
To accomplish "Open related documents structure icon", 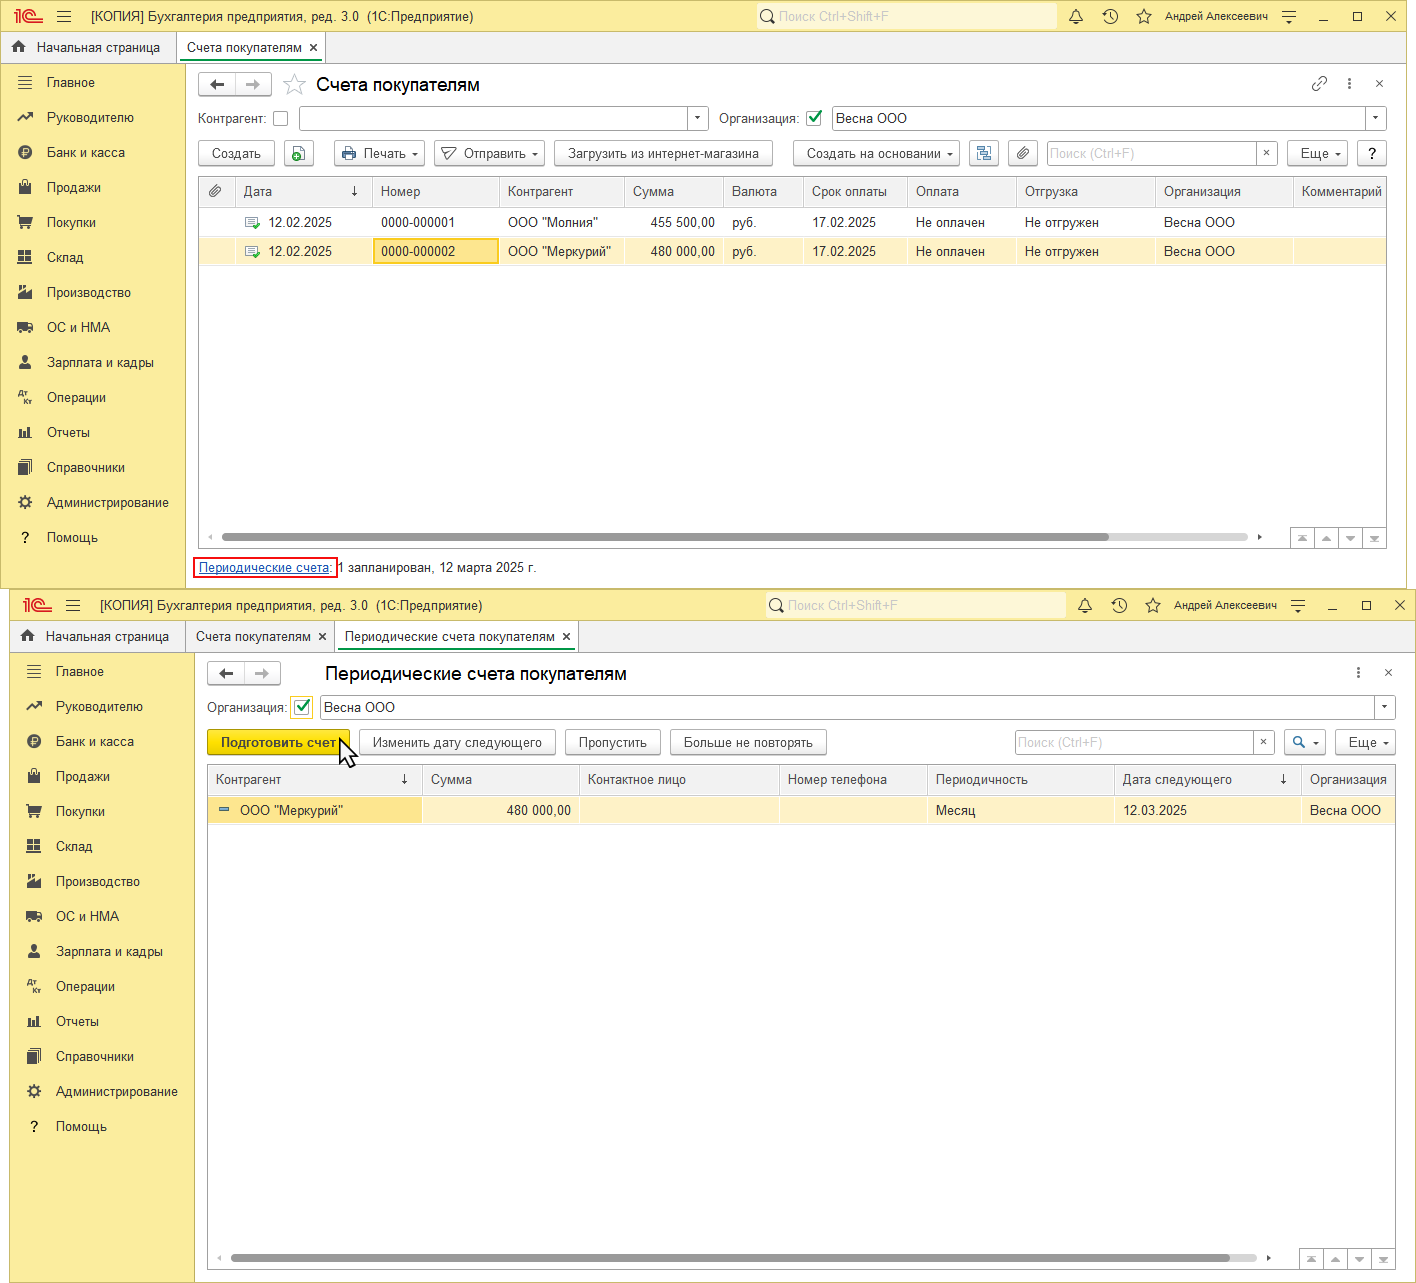I will pos(984,153).
